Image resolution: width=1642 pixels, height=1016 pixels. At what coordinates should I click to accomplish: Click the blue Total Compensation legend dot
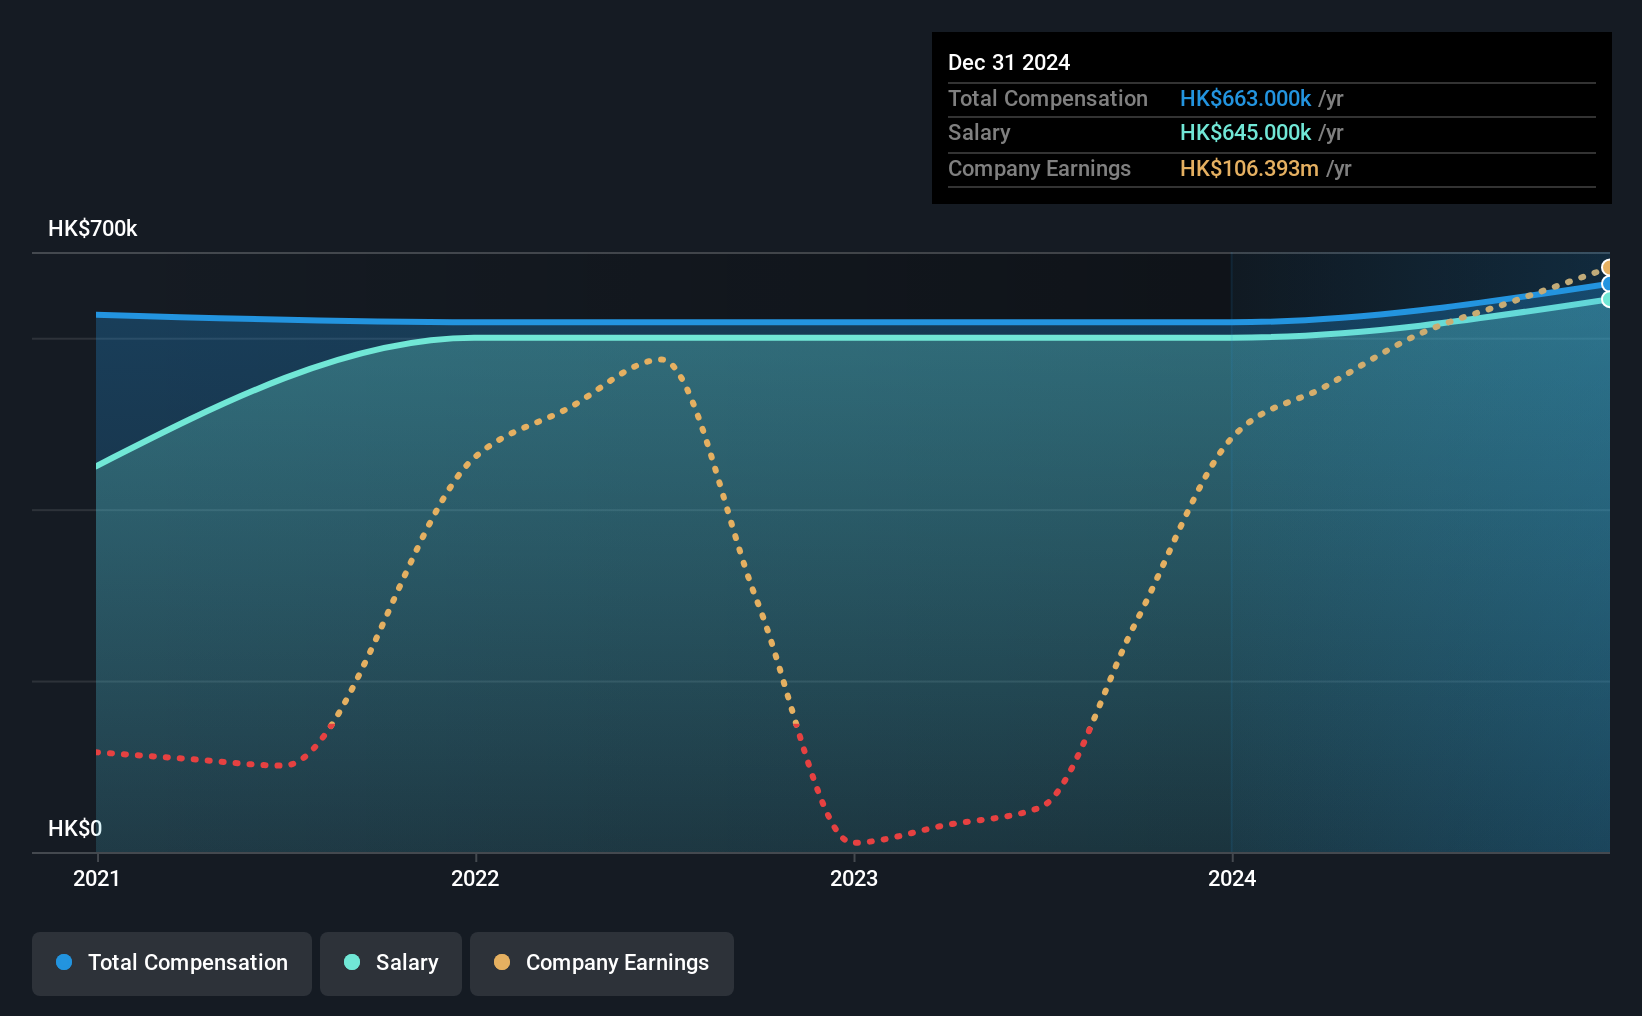pyautogui.click(x=64, y=962)
